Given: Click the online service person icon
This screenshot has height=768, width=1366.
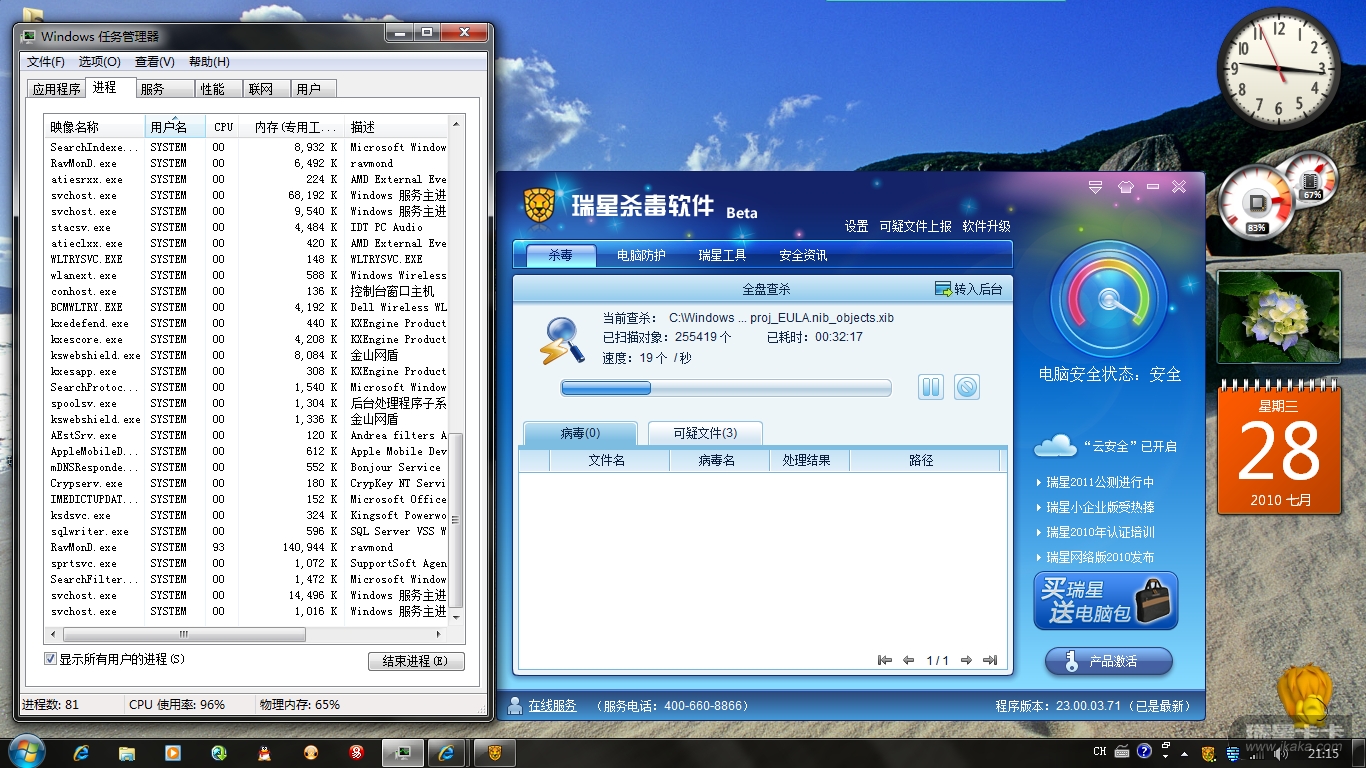Looking at the screenshot, I should click(x=515, y=705).
